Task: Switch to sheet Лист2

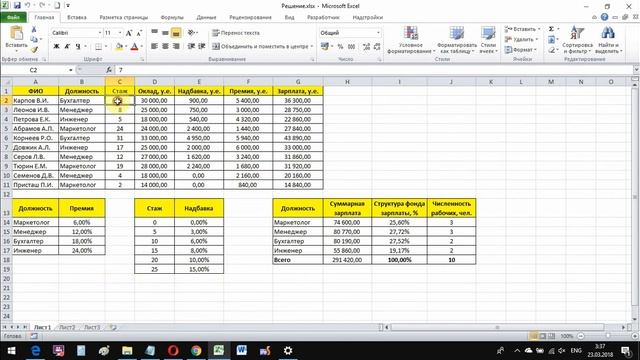Action: point(67,327)
